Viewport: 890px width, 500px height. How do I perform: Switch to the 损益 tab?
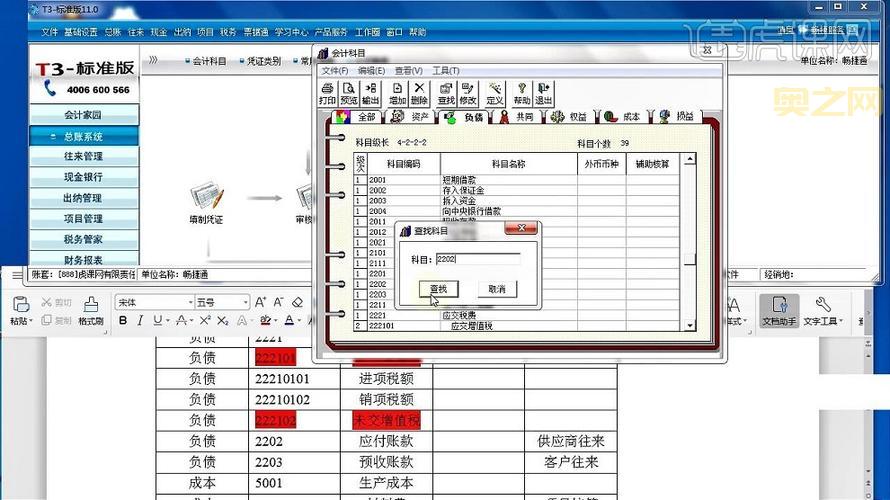677,117
